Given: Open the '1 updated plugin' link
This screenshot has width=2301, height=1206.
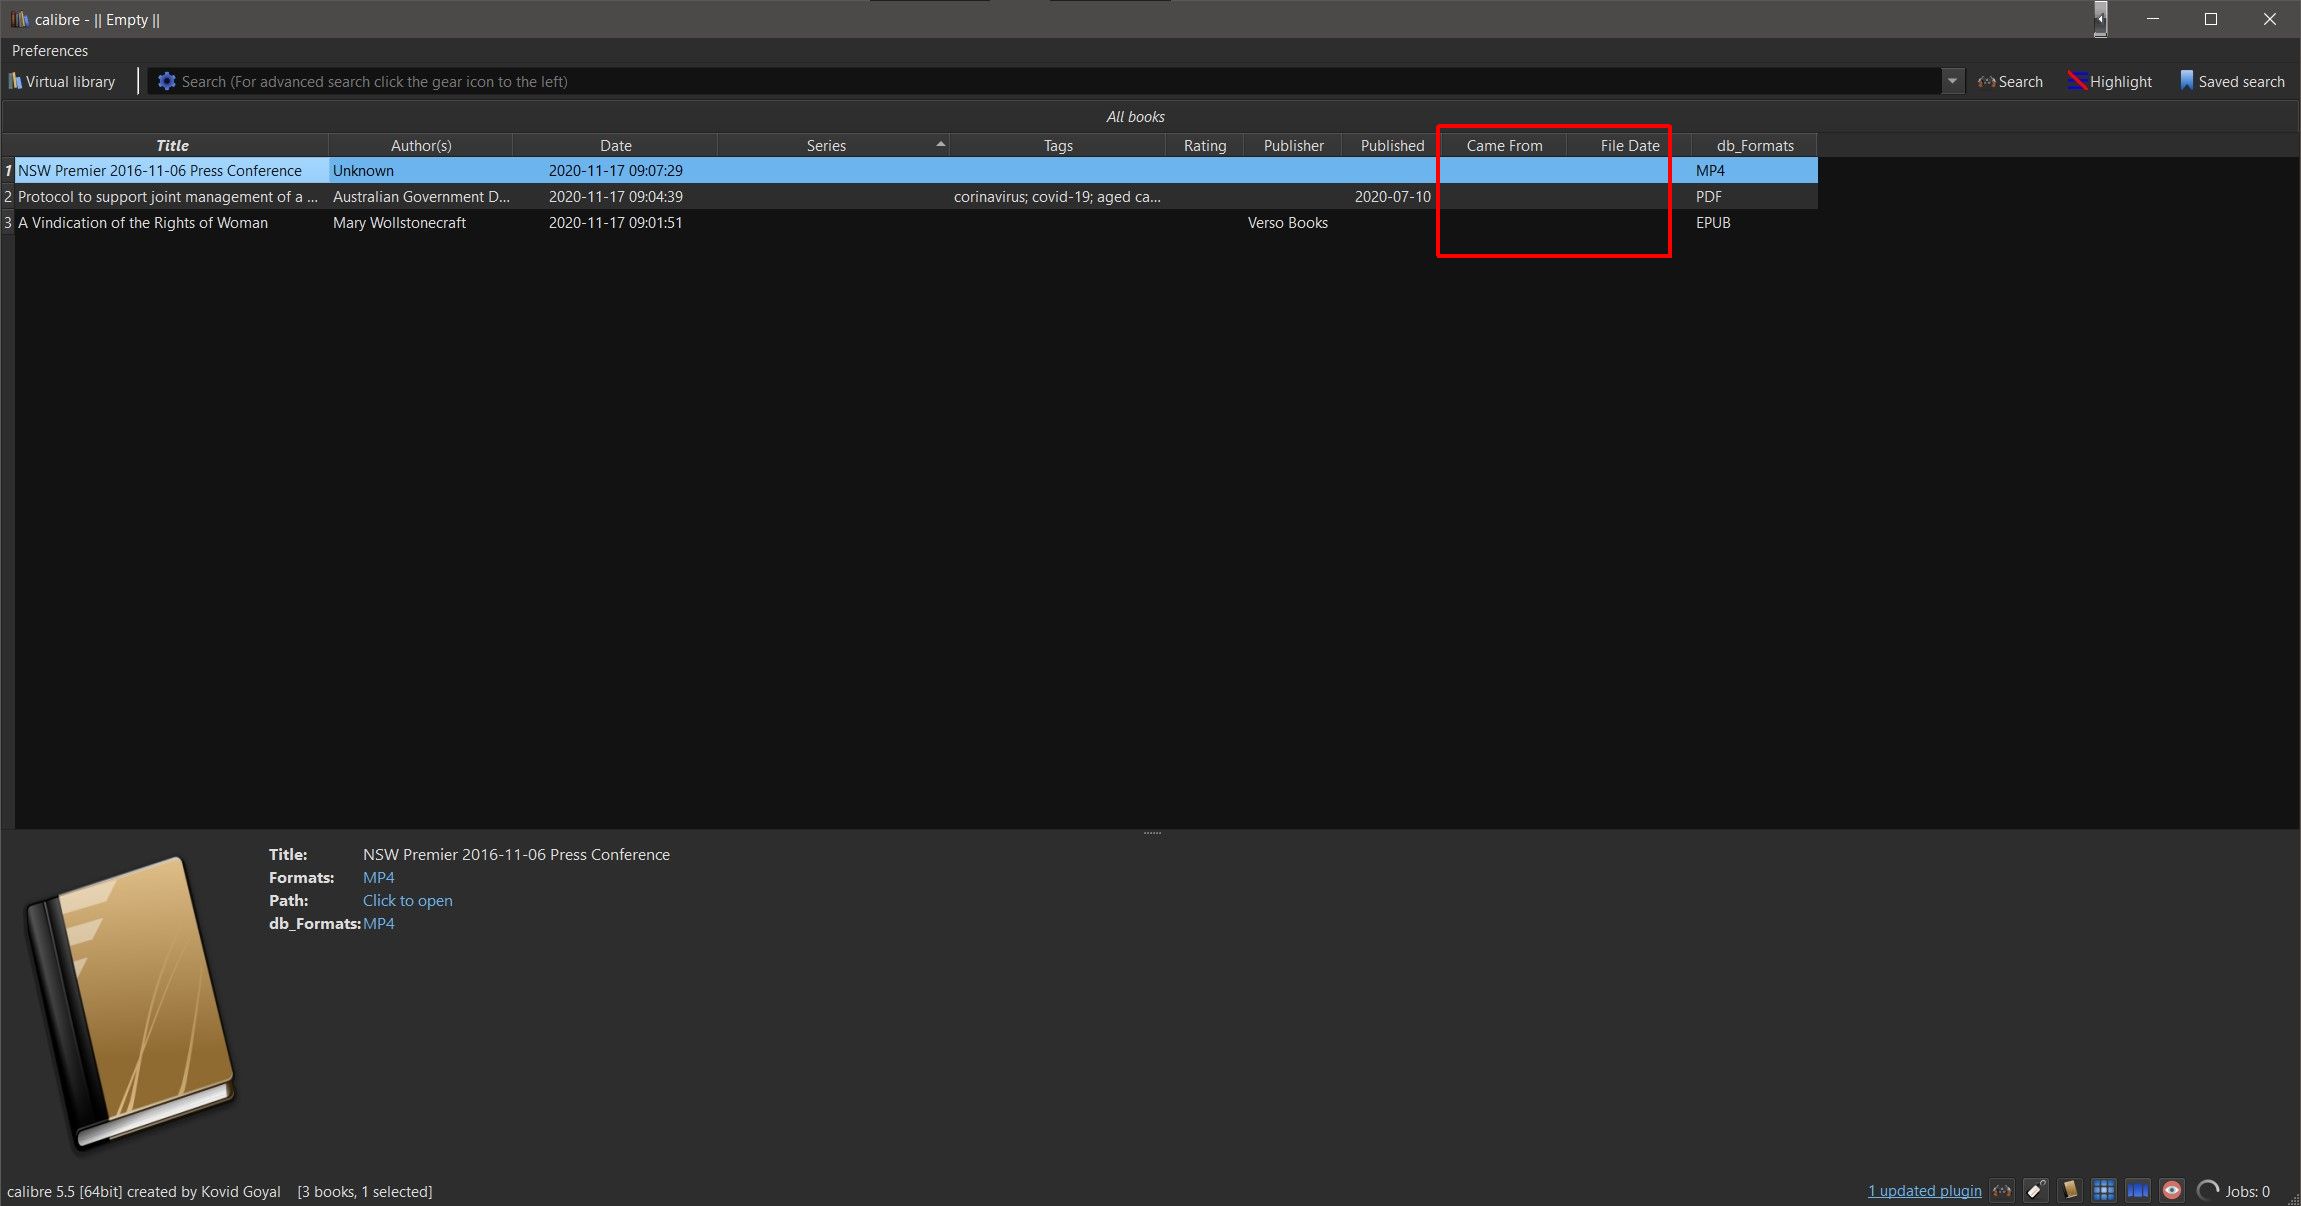Looking at the screenshot, I should 1924,1191.
